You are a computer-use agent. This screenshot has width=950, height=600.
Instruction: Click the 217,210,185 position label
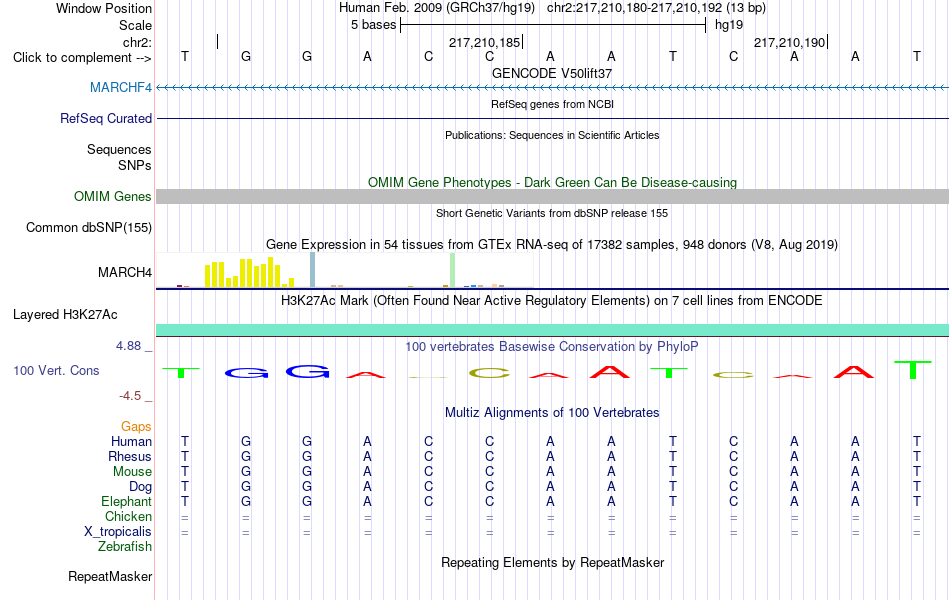[484, 42]
